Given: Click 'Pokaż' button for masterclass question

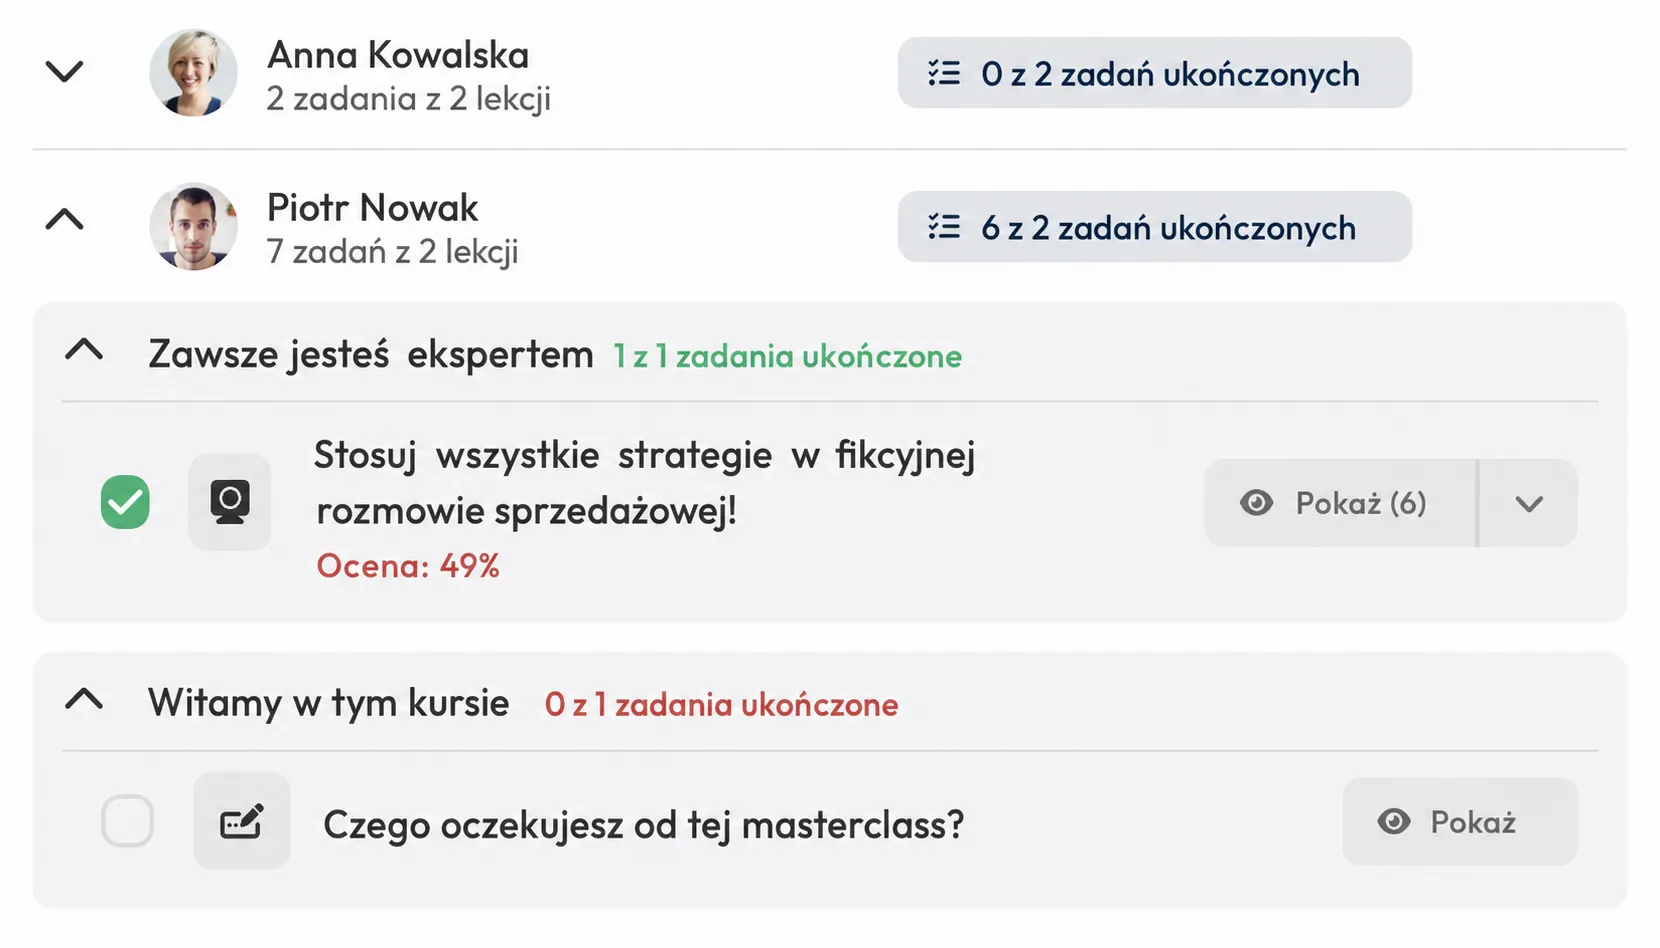Looking at the screenshot, I should pyautogui.click(x=1460, y=822).
